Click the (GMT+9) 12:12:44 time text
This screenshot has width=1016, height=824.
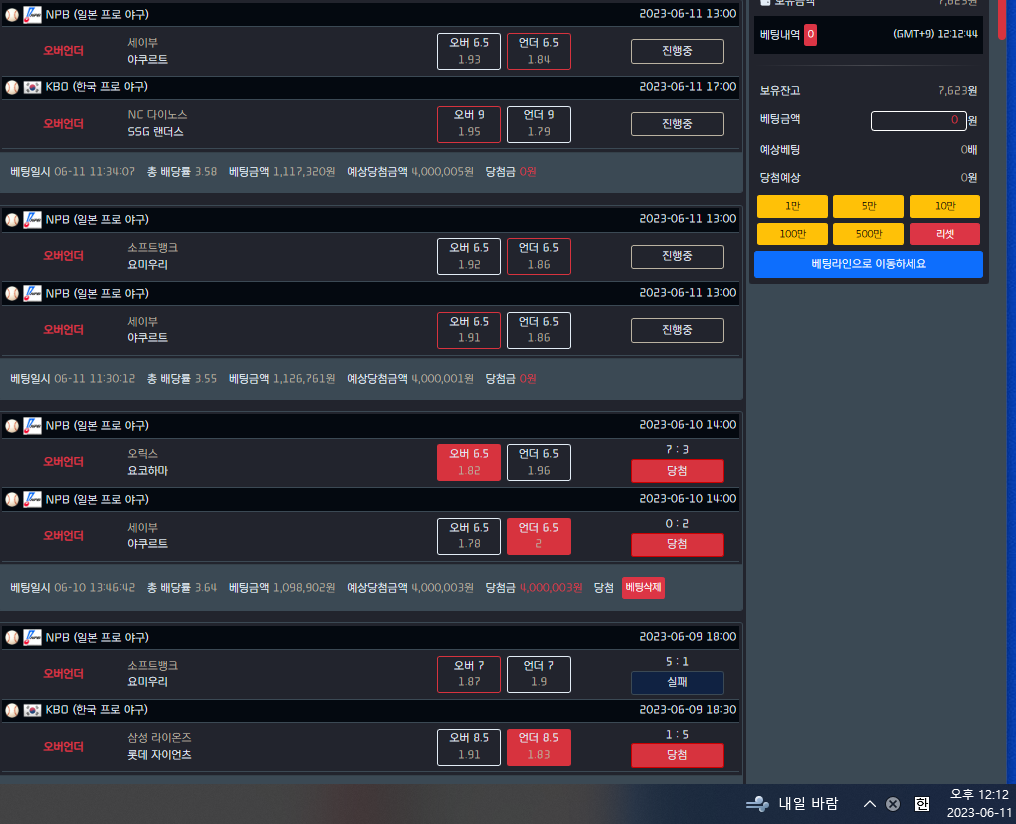tap(935, 34)
